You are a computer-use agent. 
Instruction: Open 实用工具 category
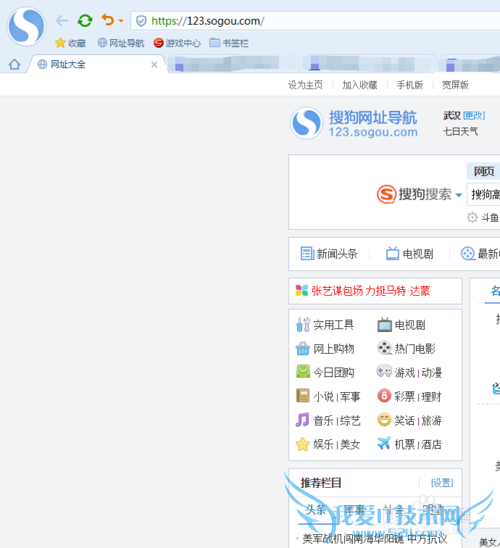[x=325, y=325]
